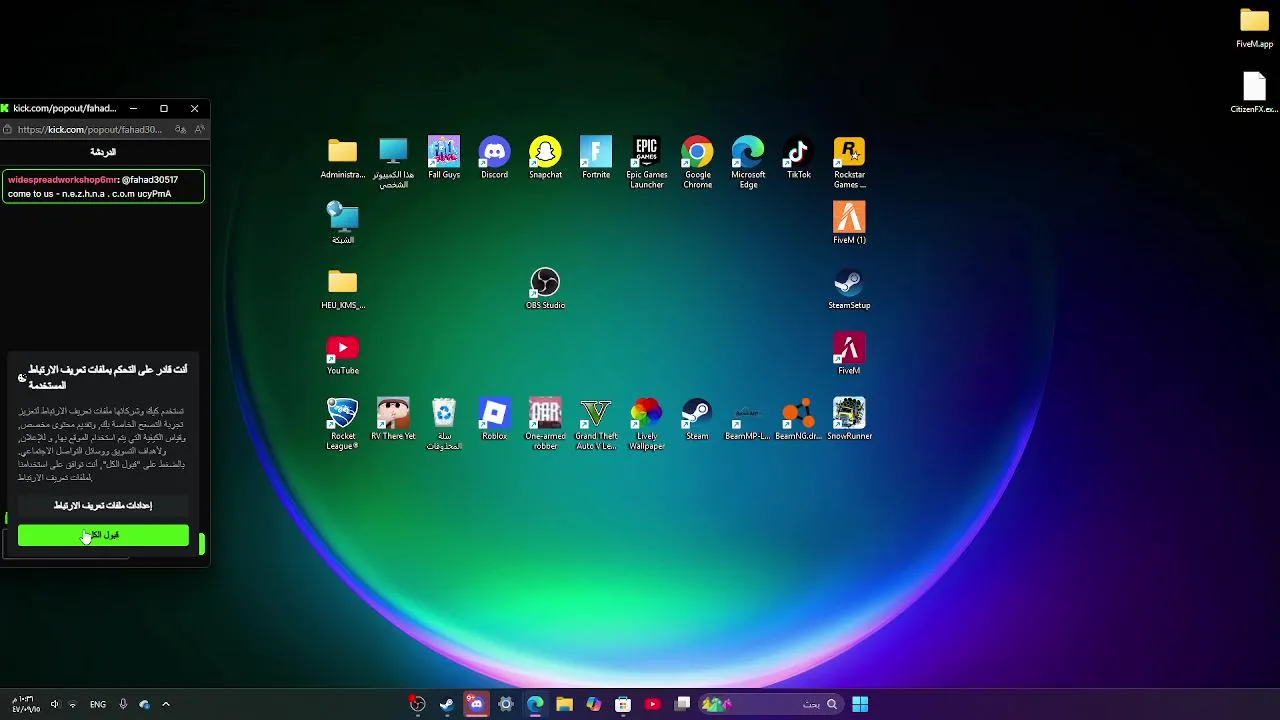
Task: Select the Recycle Bin desktop icon
Action: click(x=444, y=424)
